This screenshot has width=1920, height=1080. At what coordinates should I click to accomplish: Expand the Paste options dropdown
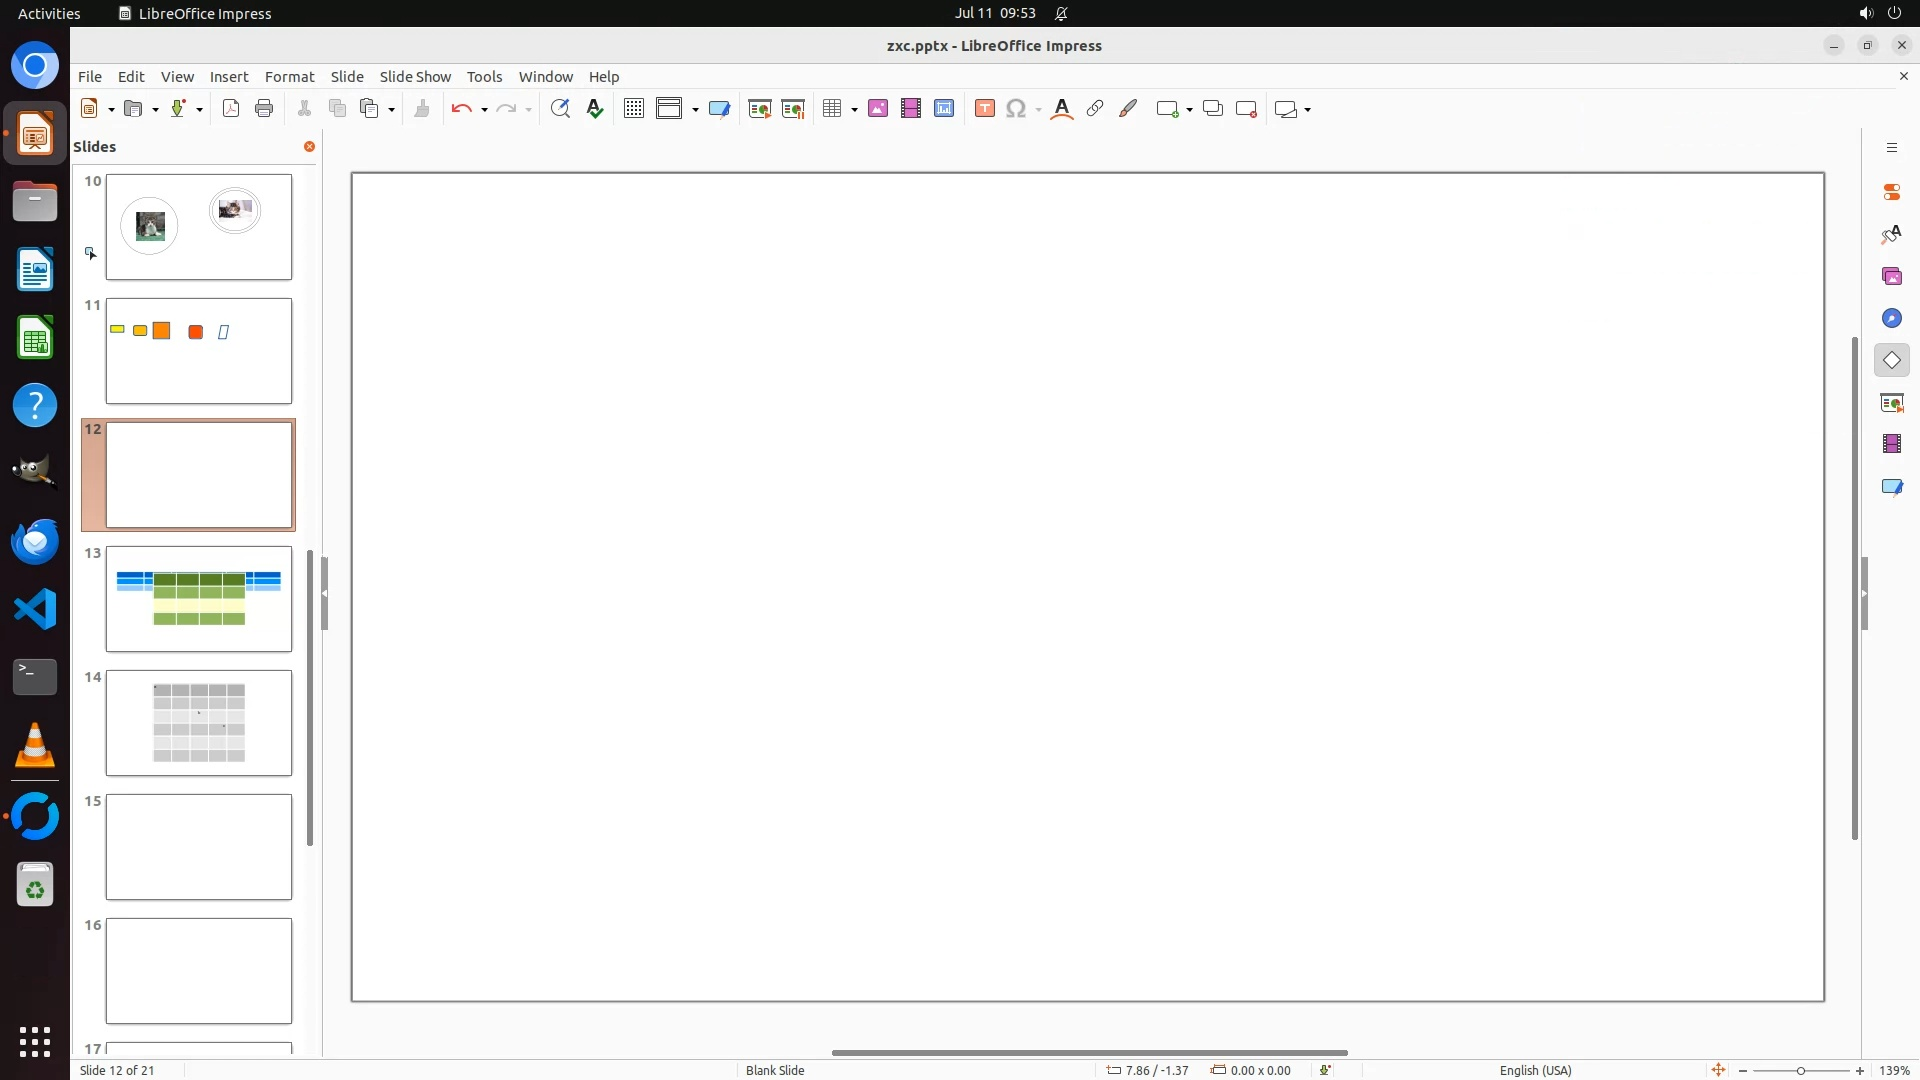click(391, 110)
